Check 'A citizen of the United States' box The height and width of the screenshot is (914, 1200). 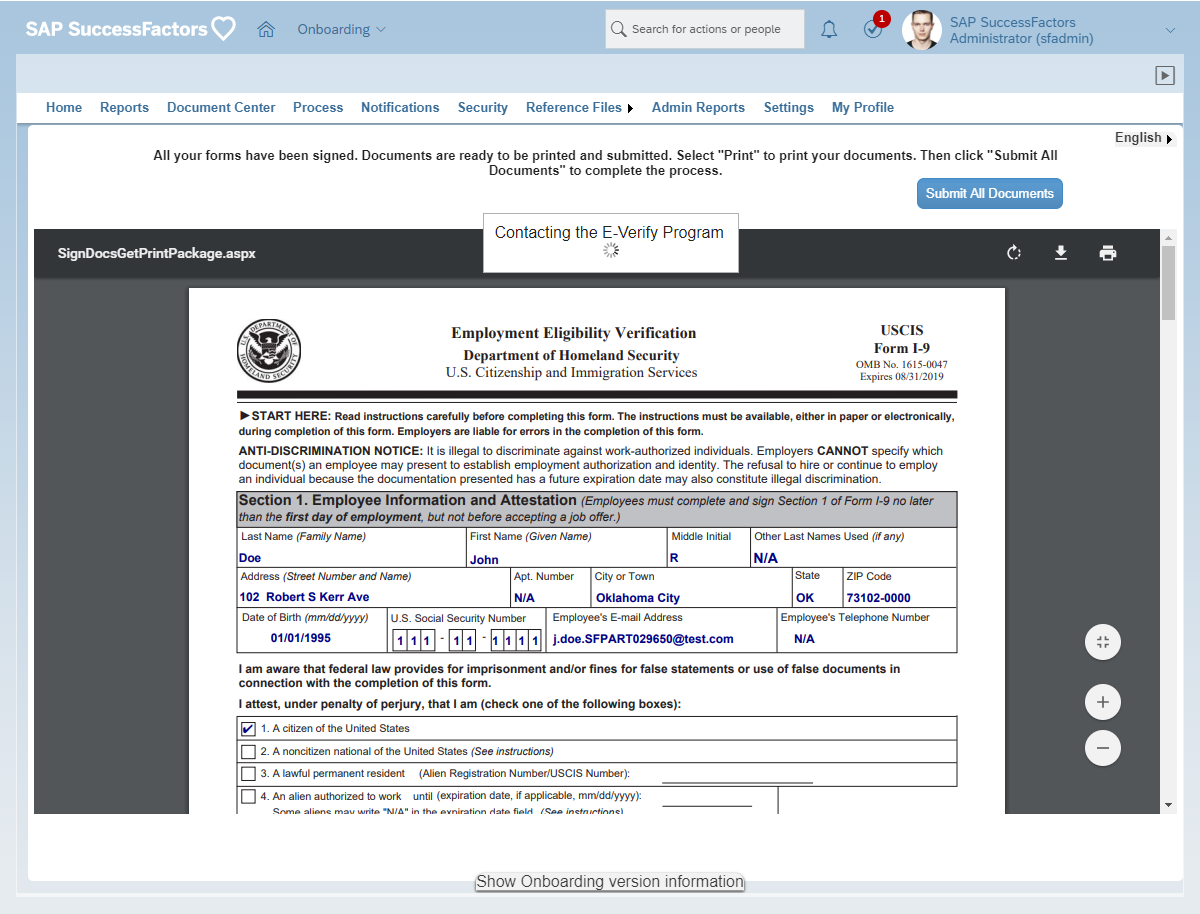[x=248, y=728]
